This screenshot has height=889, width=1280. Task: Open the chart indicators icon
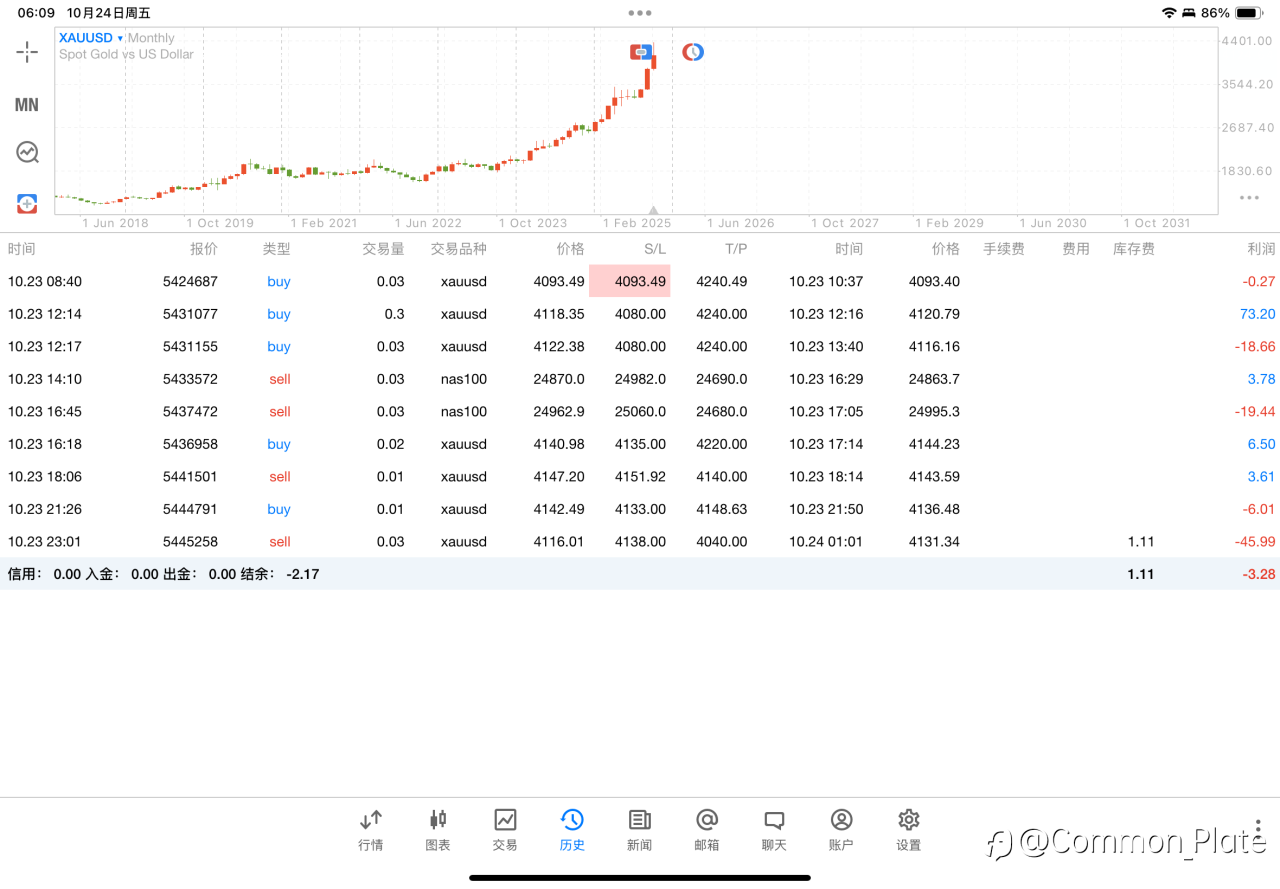pos(27,152)
